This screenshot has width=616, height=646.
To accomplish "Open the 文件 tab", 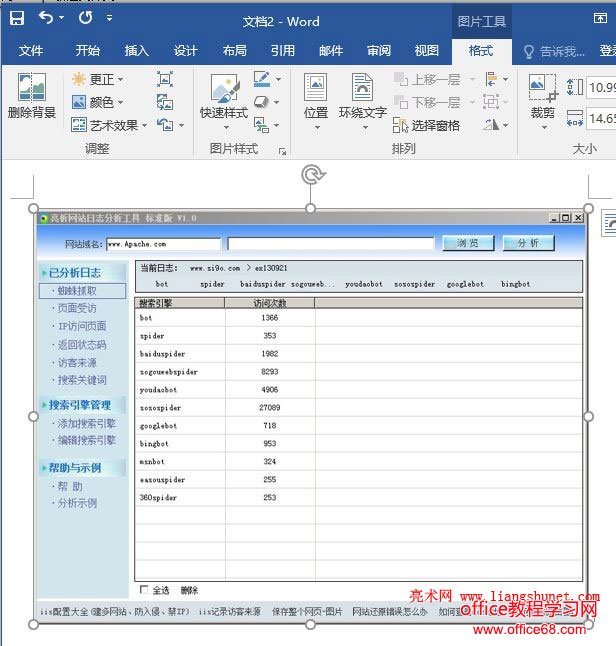I will 31,51.
